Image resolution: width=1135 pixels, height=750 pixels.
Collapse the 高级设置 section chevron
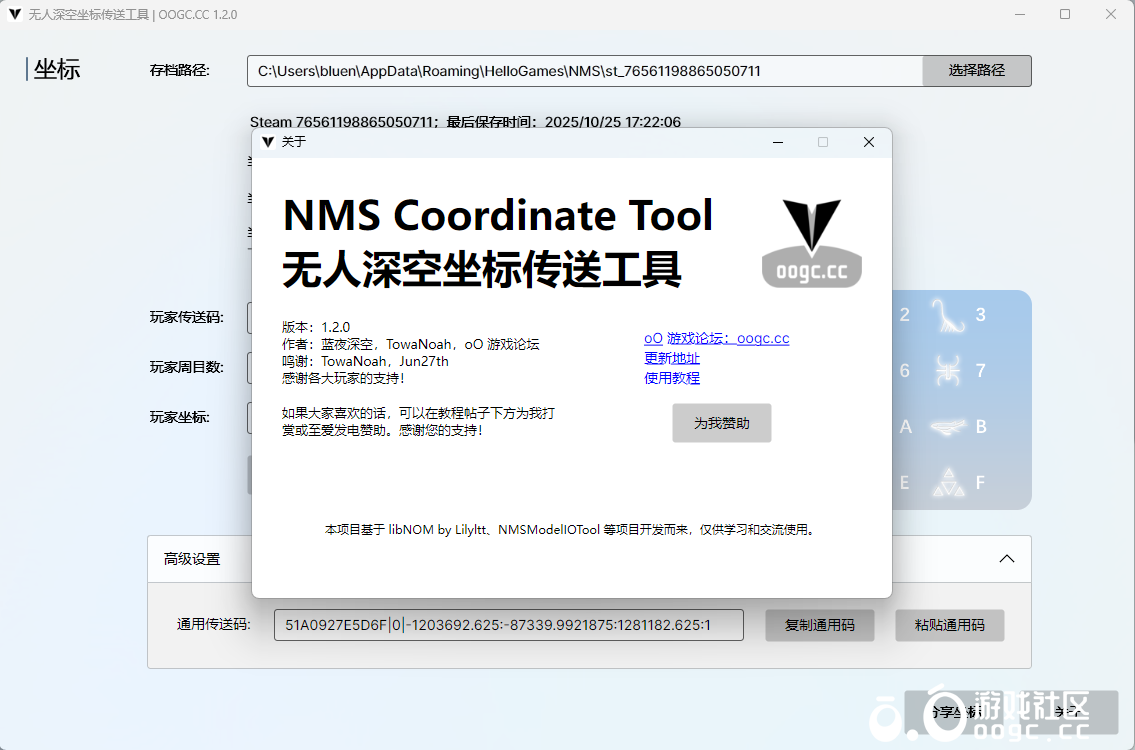click(x=1007, y=559)
